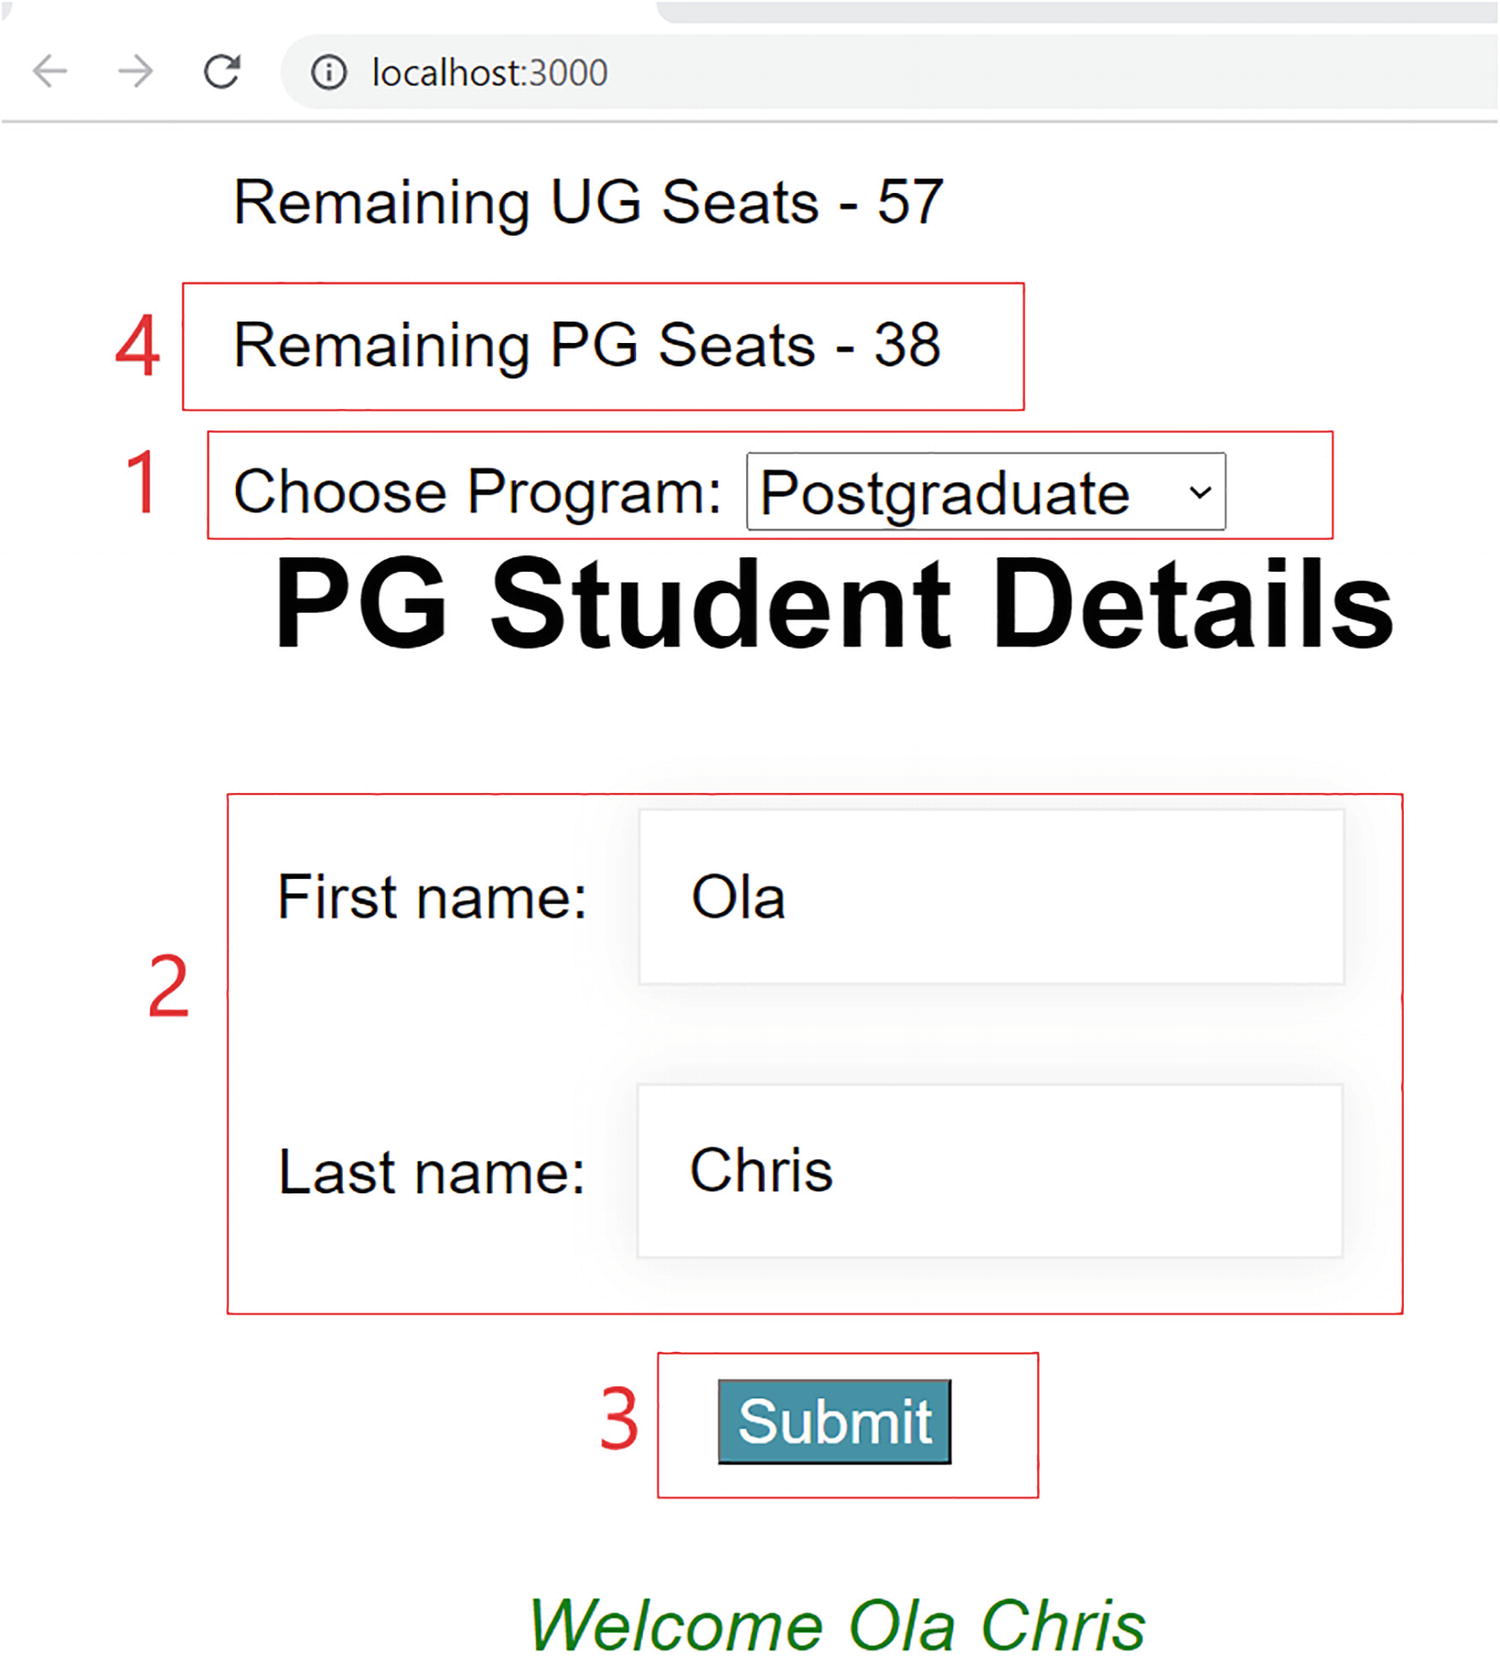This screenshot has height=1665, width=1500.
Task: Reload the localhost page
Action: (x=221, y=72)
